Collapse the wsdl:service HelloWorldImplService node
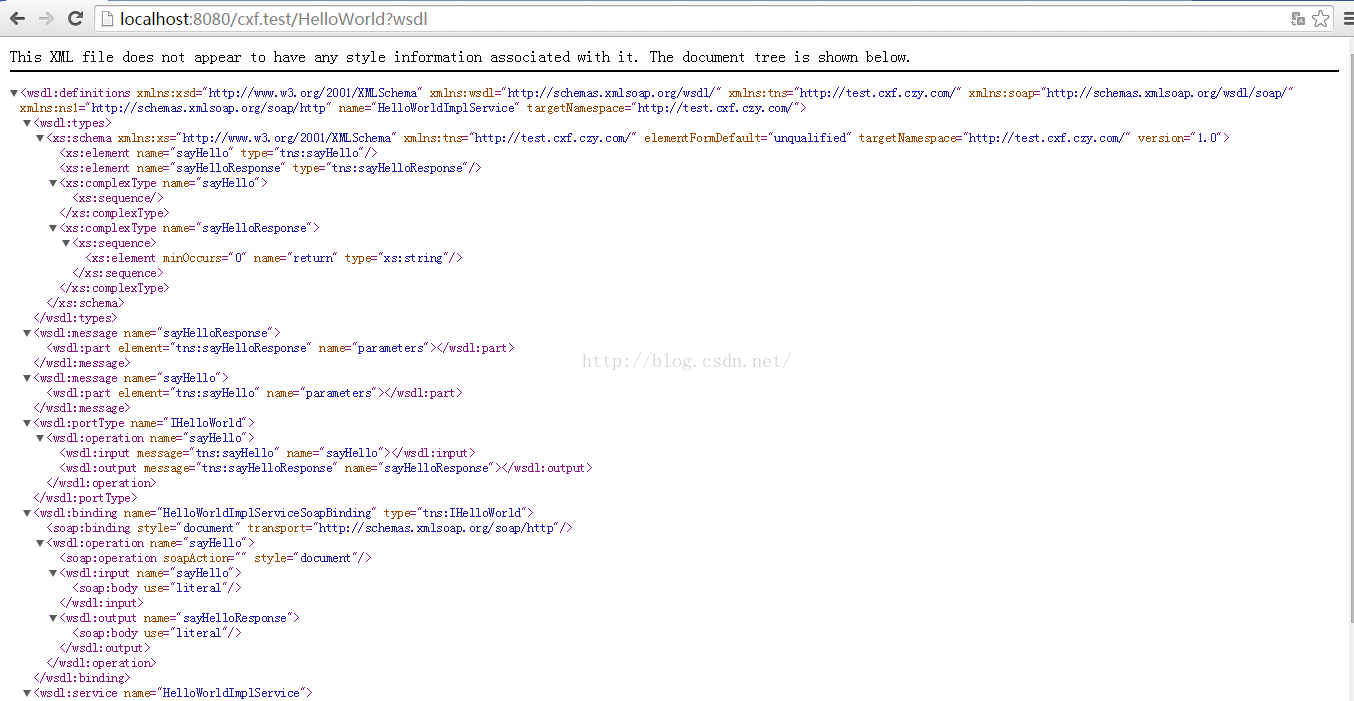This screenshot has width=1354, height=701. click(x=27, y=693)
